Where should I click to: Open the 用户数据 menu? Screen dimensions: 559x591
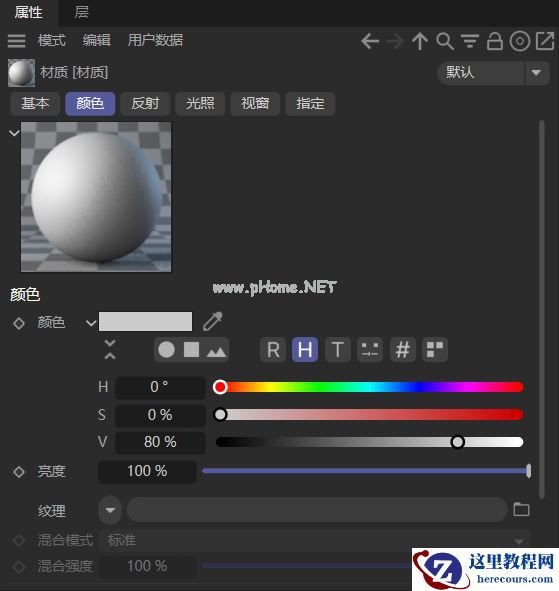pyautogui.click(x=155, y=40)
